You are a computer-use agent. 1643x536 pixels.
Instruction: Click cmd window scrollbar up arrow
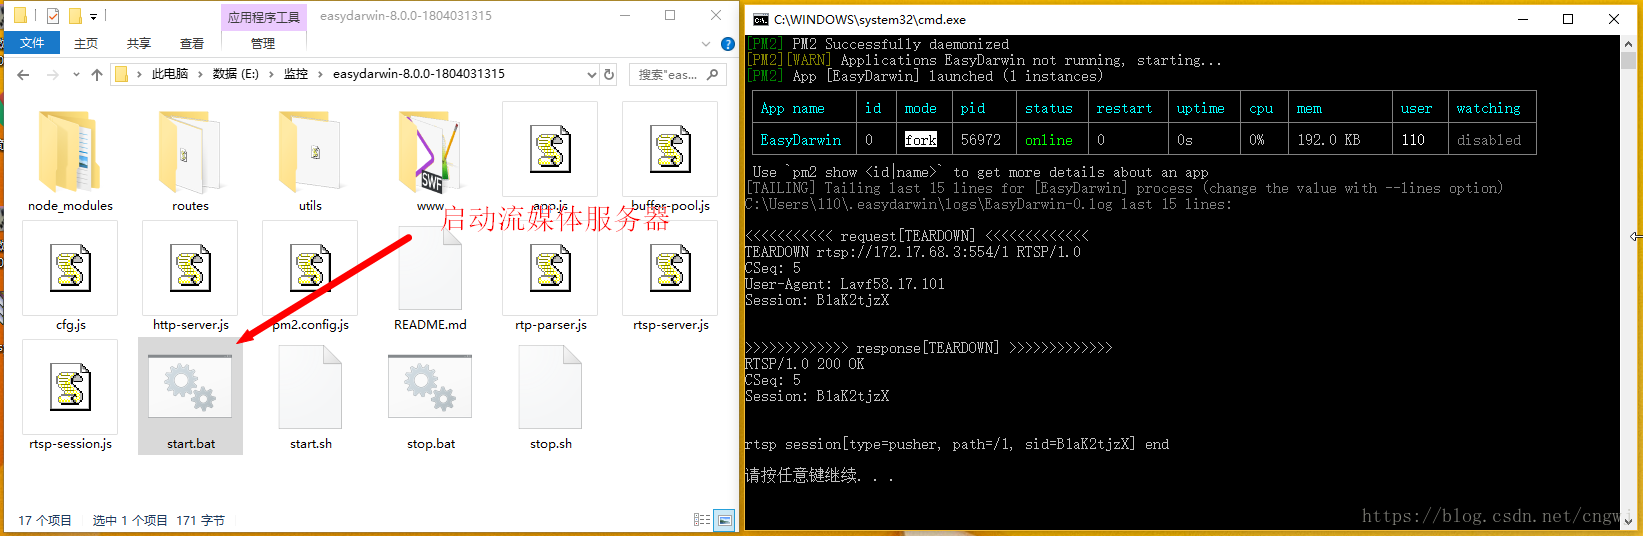point(1628,44)
